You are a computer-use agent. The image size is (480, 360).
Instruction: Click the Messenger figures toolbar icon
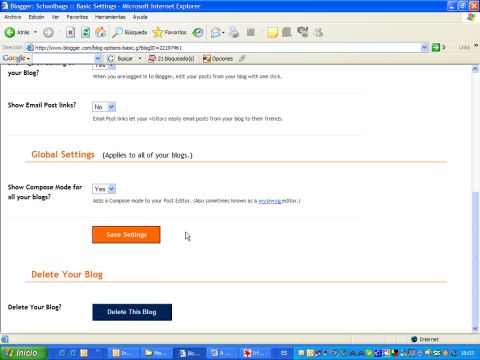pos(318,32)
